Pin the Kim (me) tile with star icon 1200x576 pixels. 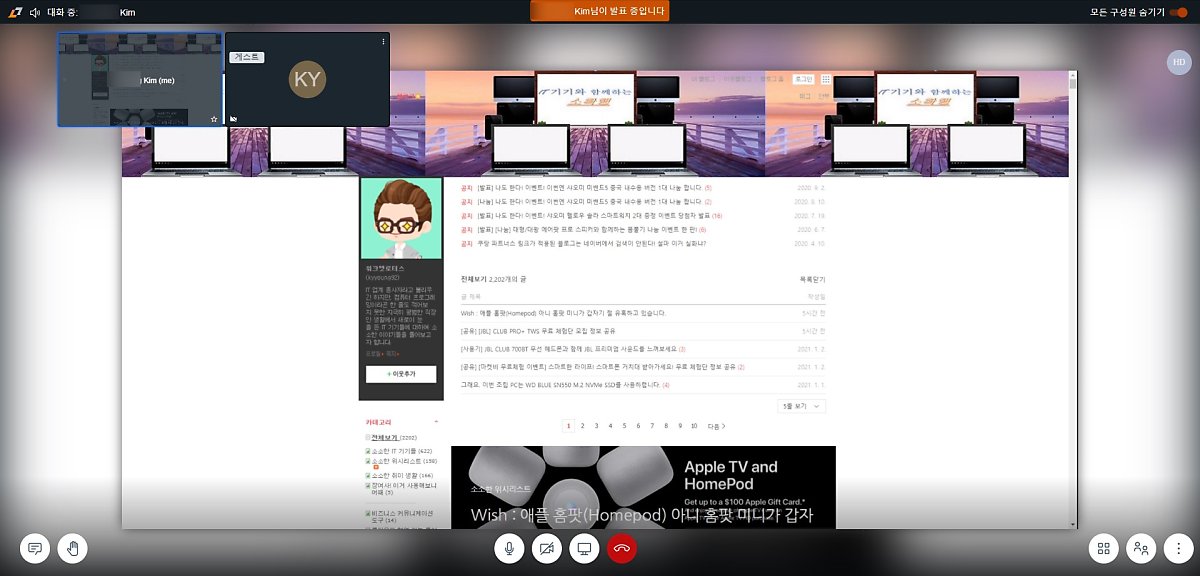click(213, 119)
